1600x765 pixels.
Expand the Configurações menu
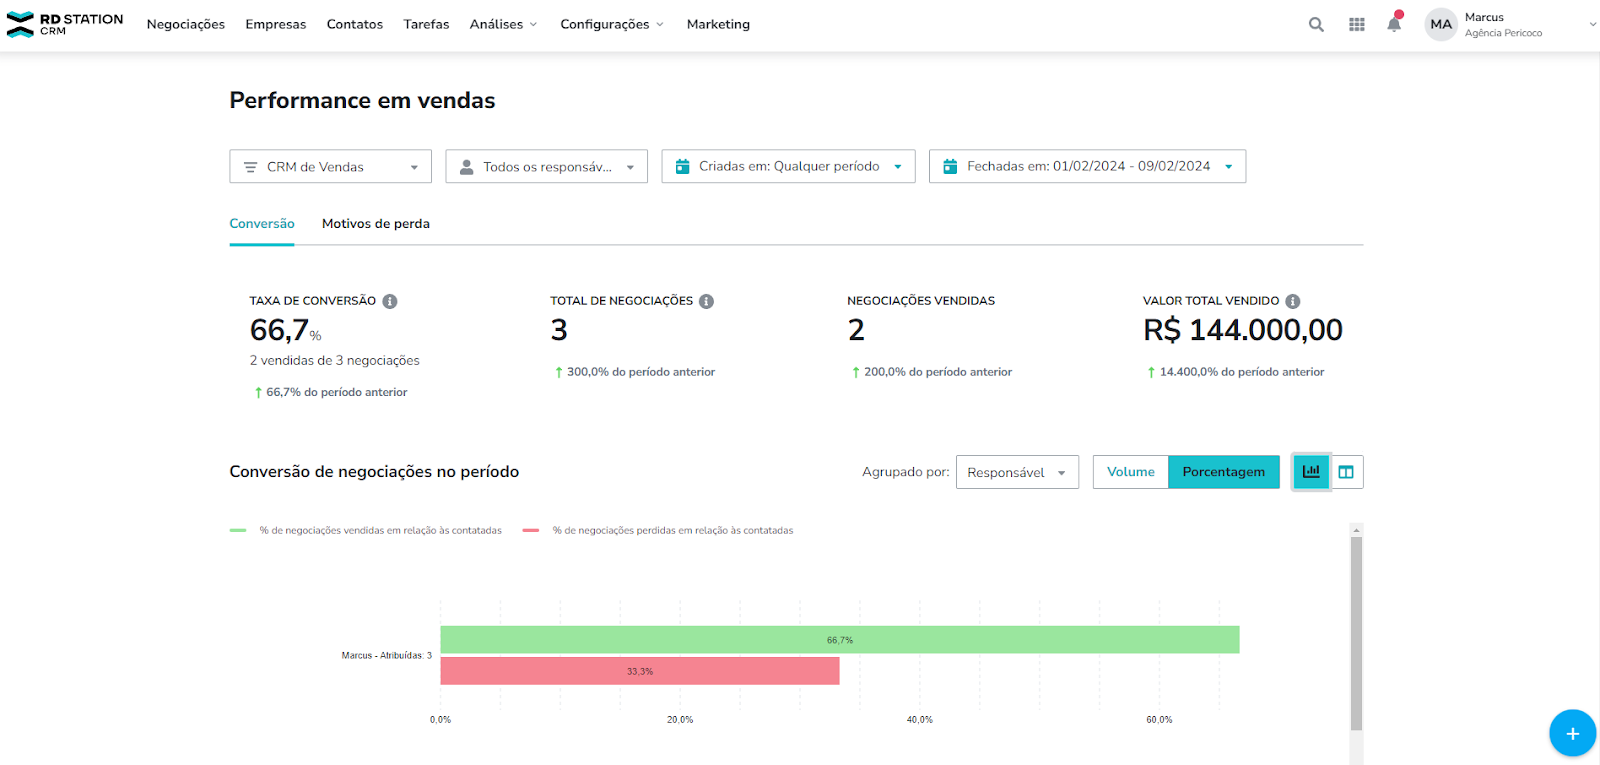pos(611,24)
